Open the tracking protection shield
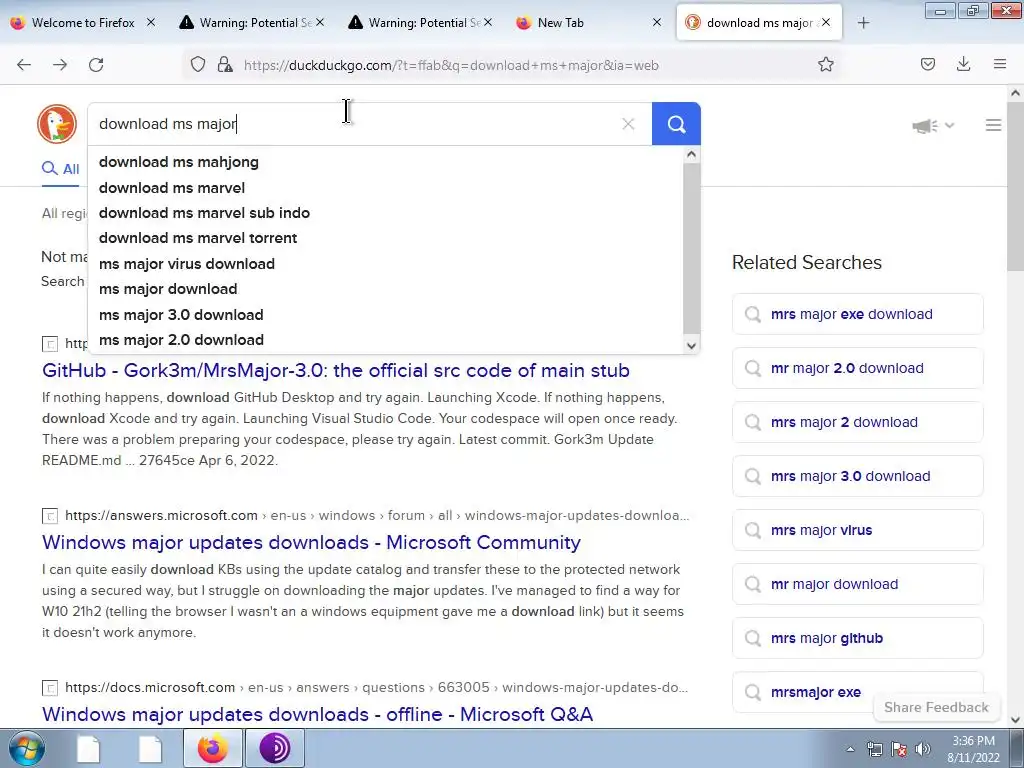1024x768 pixels. coord(198,64)
